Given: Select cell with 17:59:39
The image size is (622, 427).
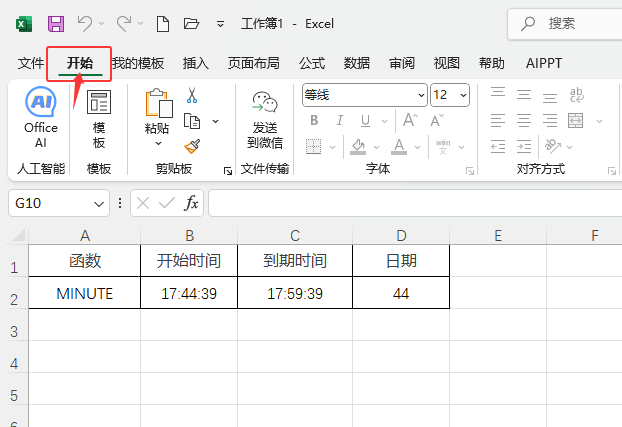Looking at the screenshot, I should tap(295, 293).
